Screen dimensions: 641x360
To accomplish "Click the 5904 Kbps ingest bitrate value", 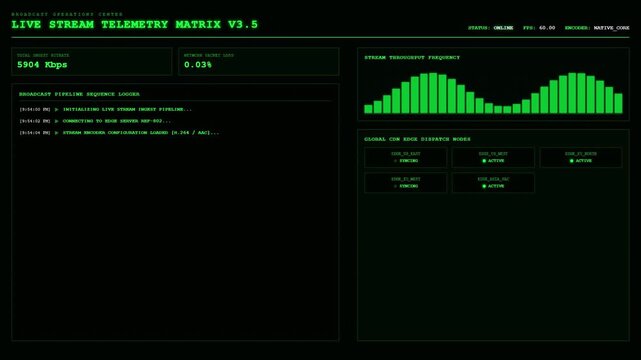I will pos(42,65).
